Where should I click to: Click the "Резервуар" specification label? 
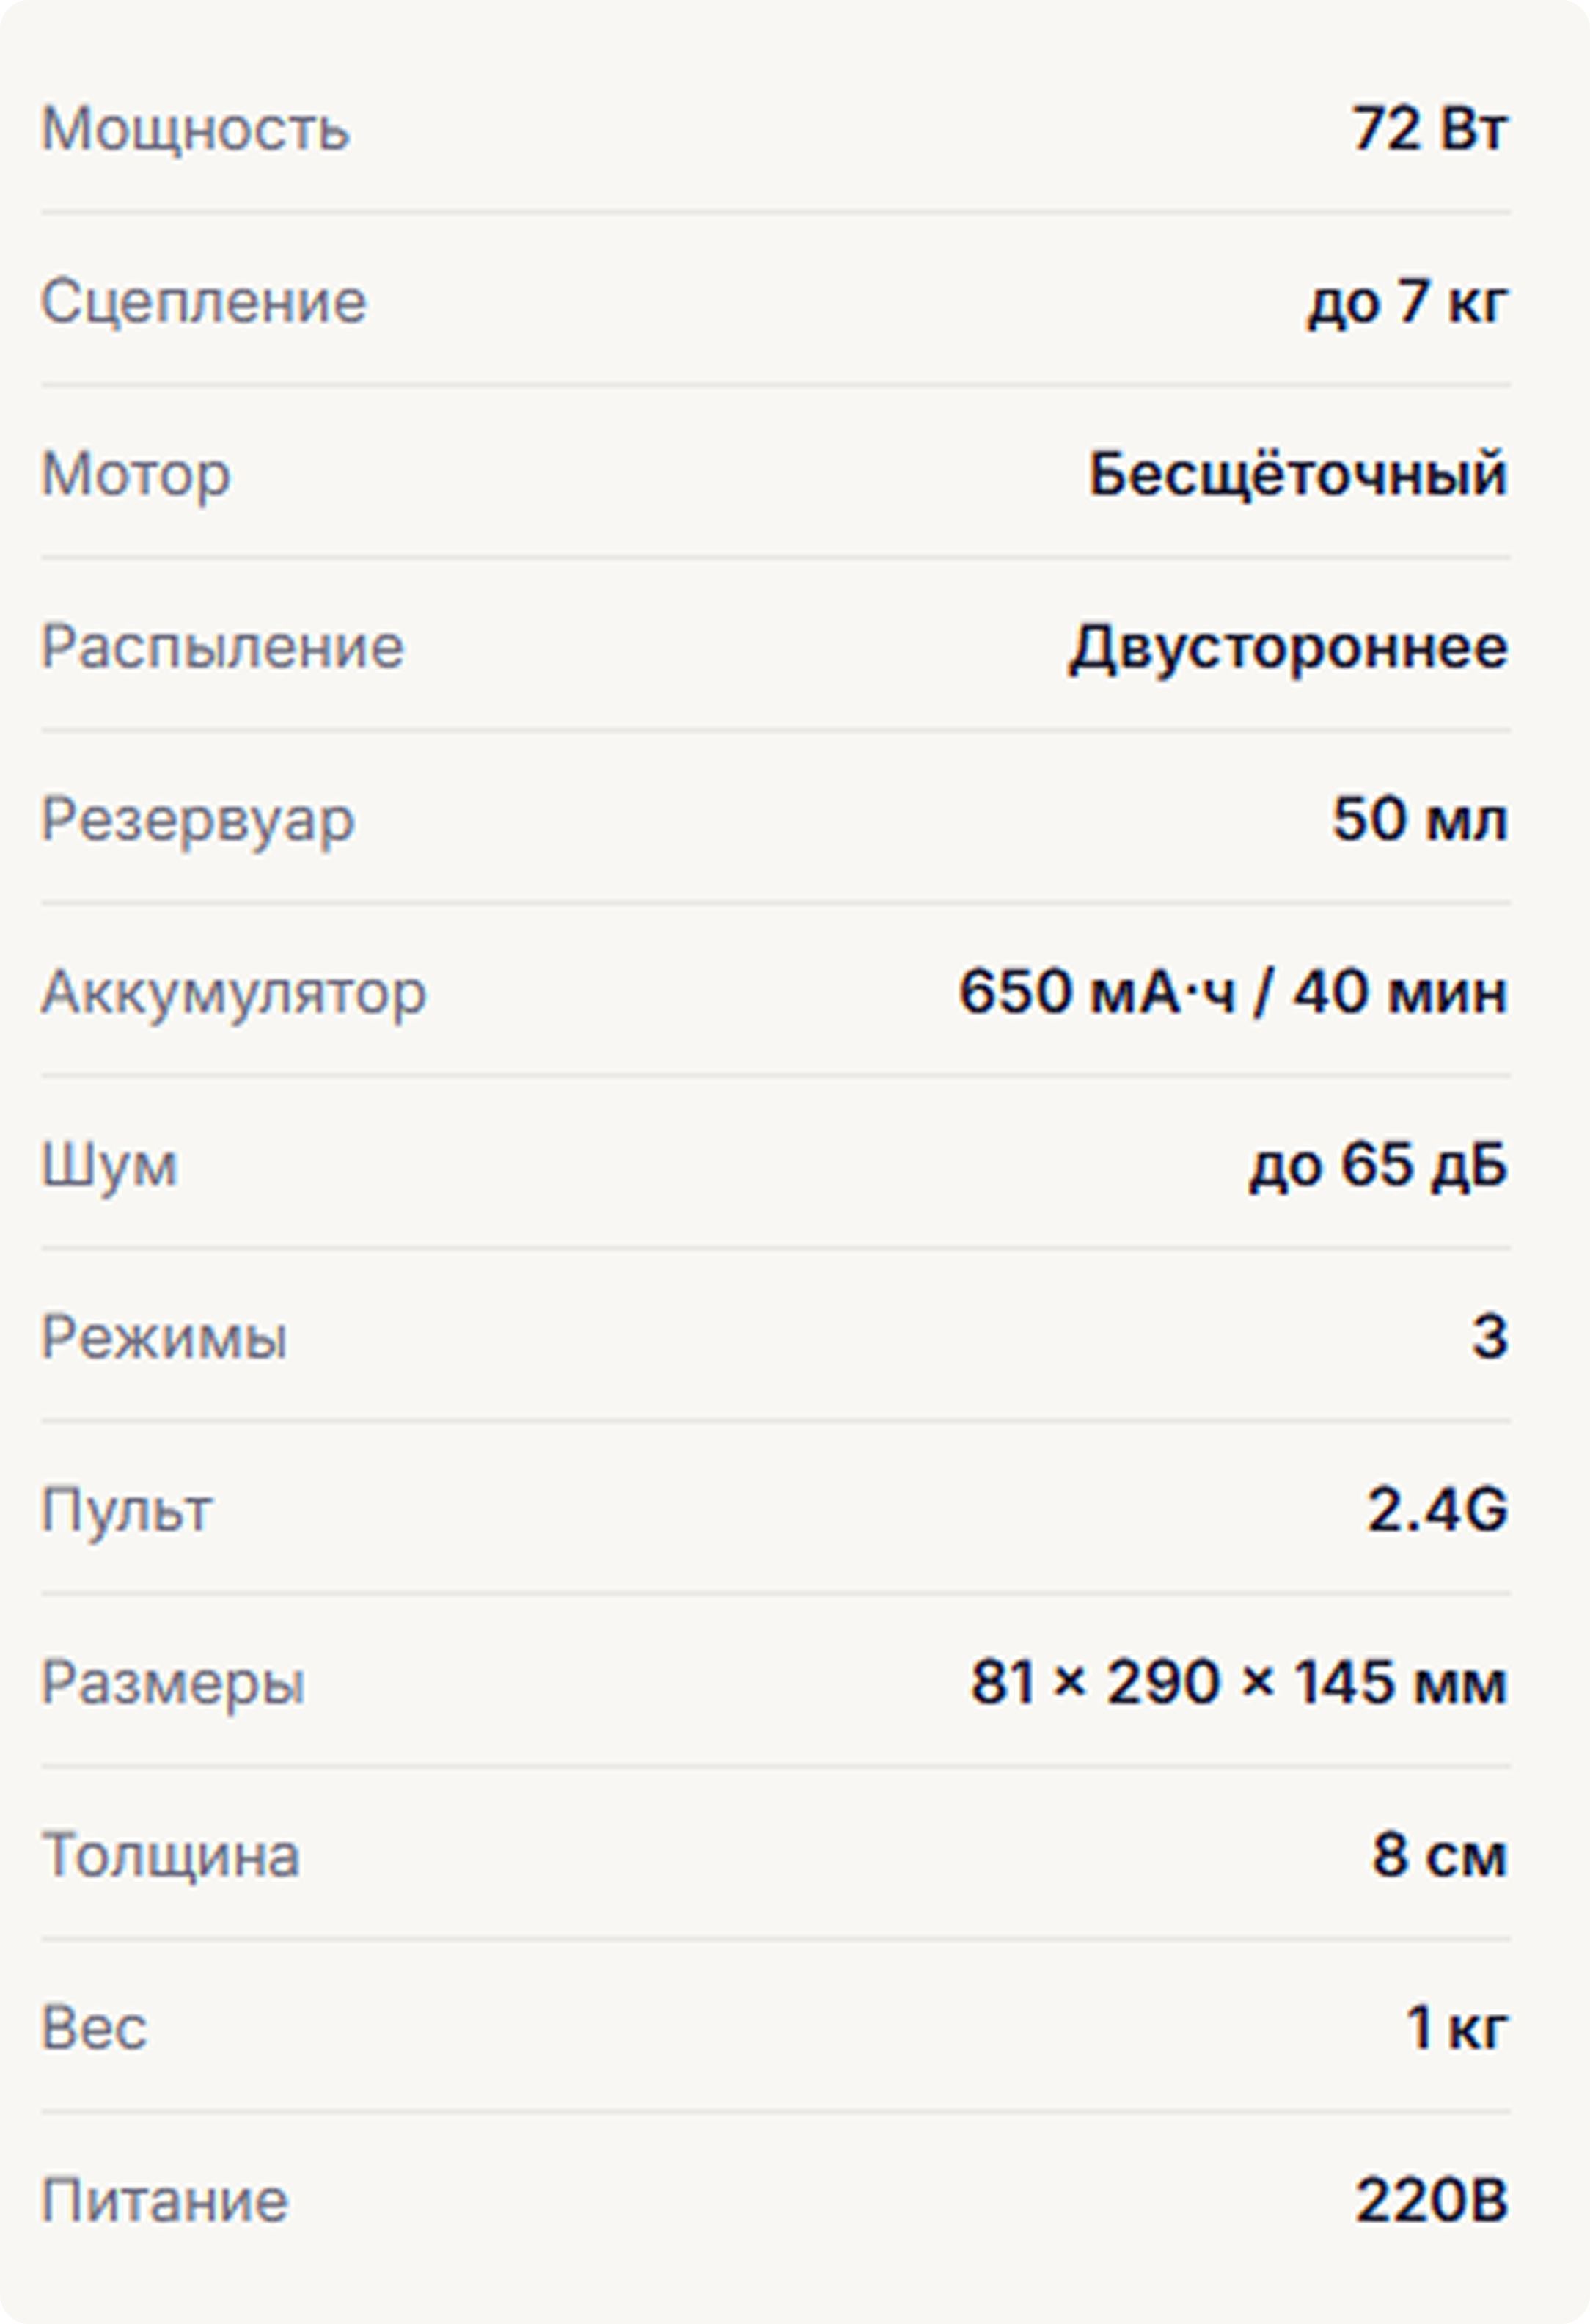[x=198, y=820]
